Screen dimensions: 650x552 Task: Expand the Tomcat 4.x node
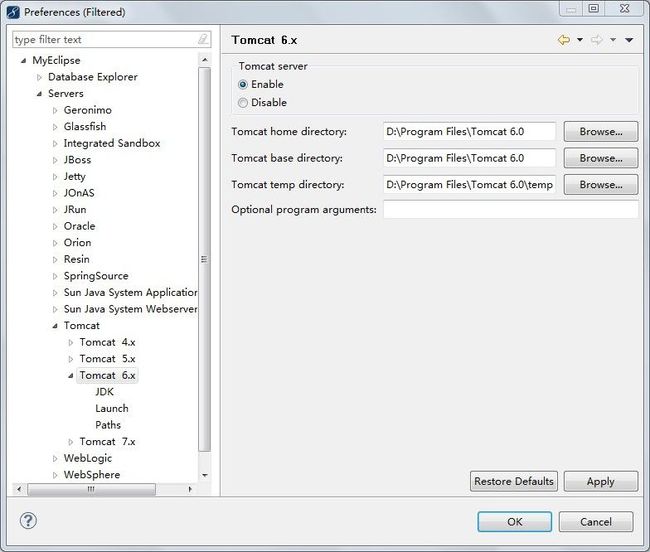pos(70,342)
